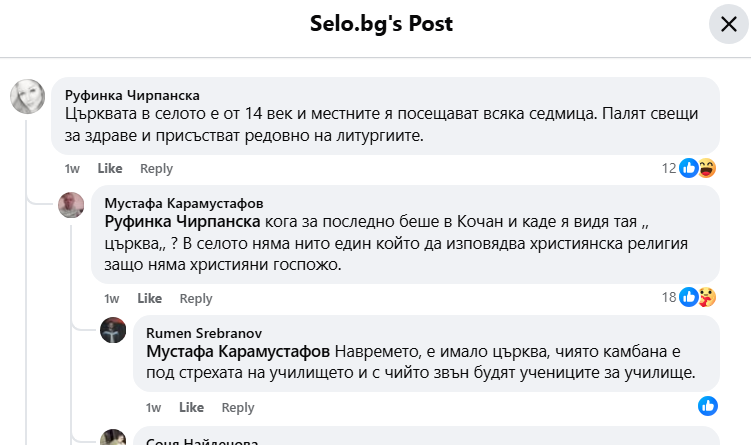The height and width of the screenshot is (445, 751).
Task: Like Руфинка Чирпанска's comment
Action: (x=109, y=168)
